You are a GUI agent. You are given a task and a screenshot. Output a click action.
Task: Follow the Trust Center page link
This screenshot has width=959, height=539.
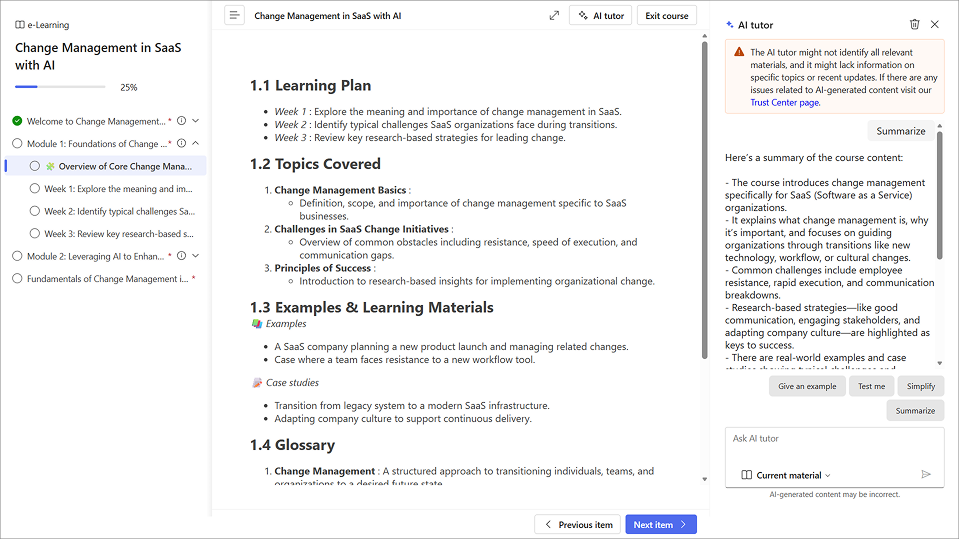point(785,102)
